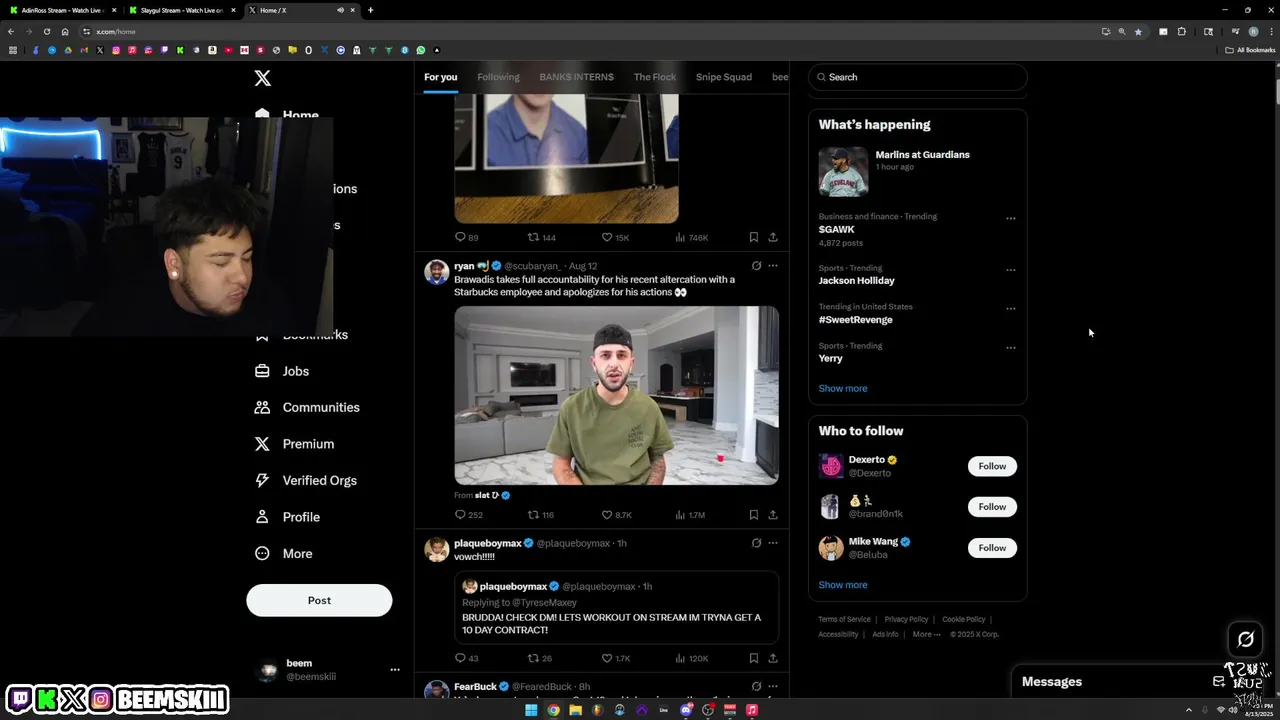1280x720 pixels.
Task: Open Communities in the sidebar
Action: coord(307,407)
